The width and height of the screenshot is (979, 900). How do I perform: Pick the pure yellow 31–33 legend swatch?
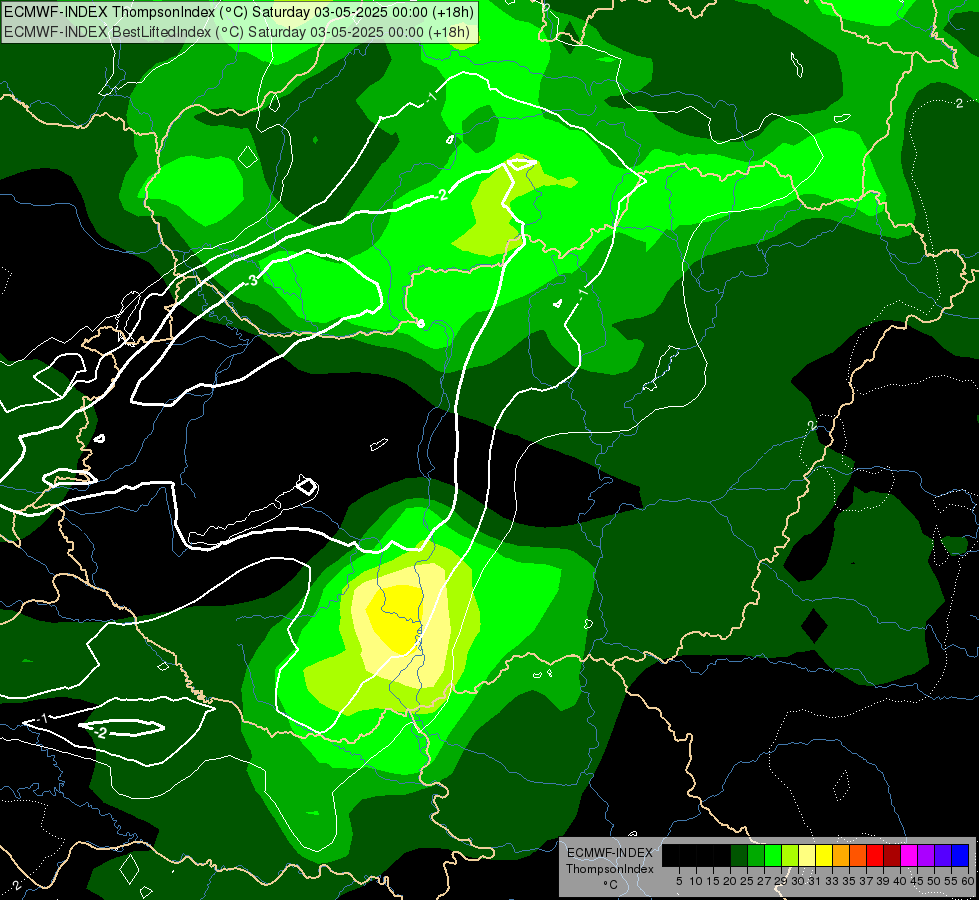click(824, 856)
